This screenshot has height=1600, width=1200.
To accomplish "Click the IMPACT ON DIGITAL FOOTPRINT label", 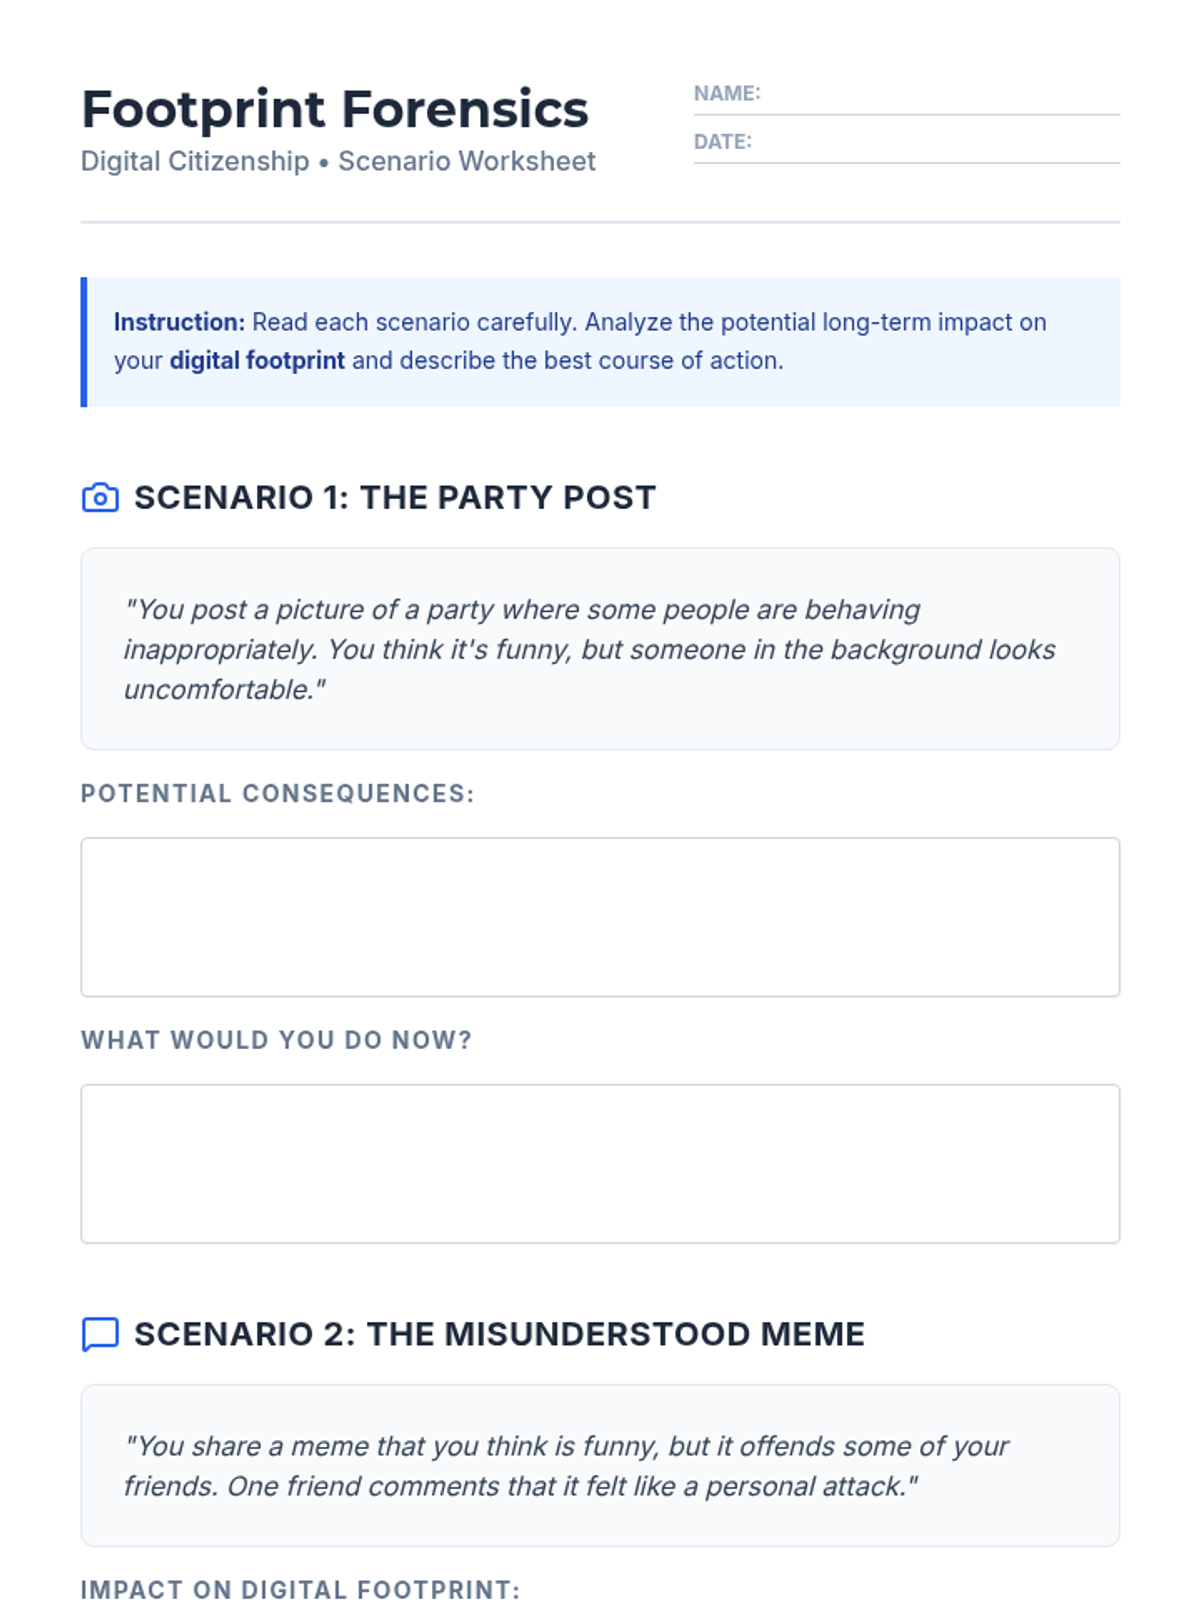I will (x=300, y=1590).
